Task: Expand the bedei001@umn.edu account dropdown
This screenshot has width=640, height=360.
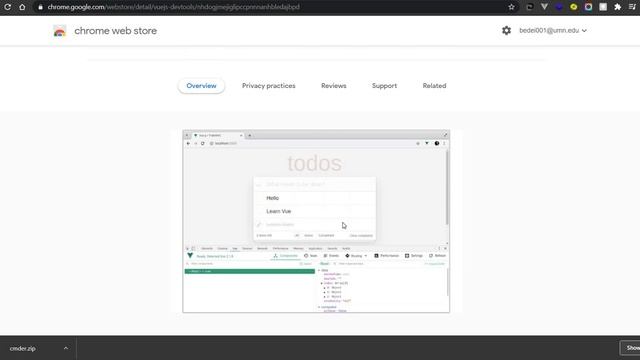Action: click(x=553, y=31)
